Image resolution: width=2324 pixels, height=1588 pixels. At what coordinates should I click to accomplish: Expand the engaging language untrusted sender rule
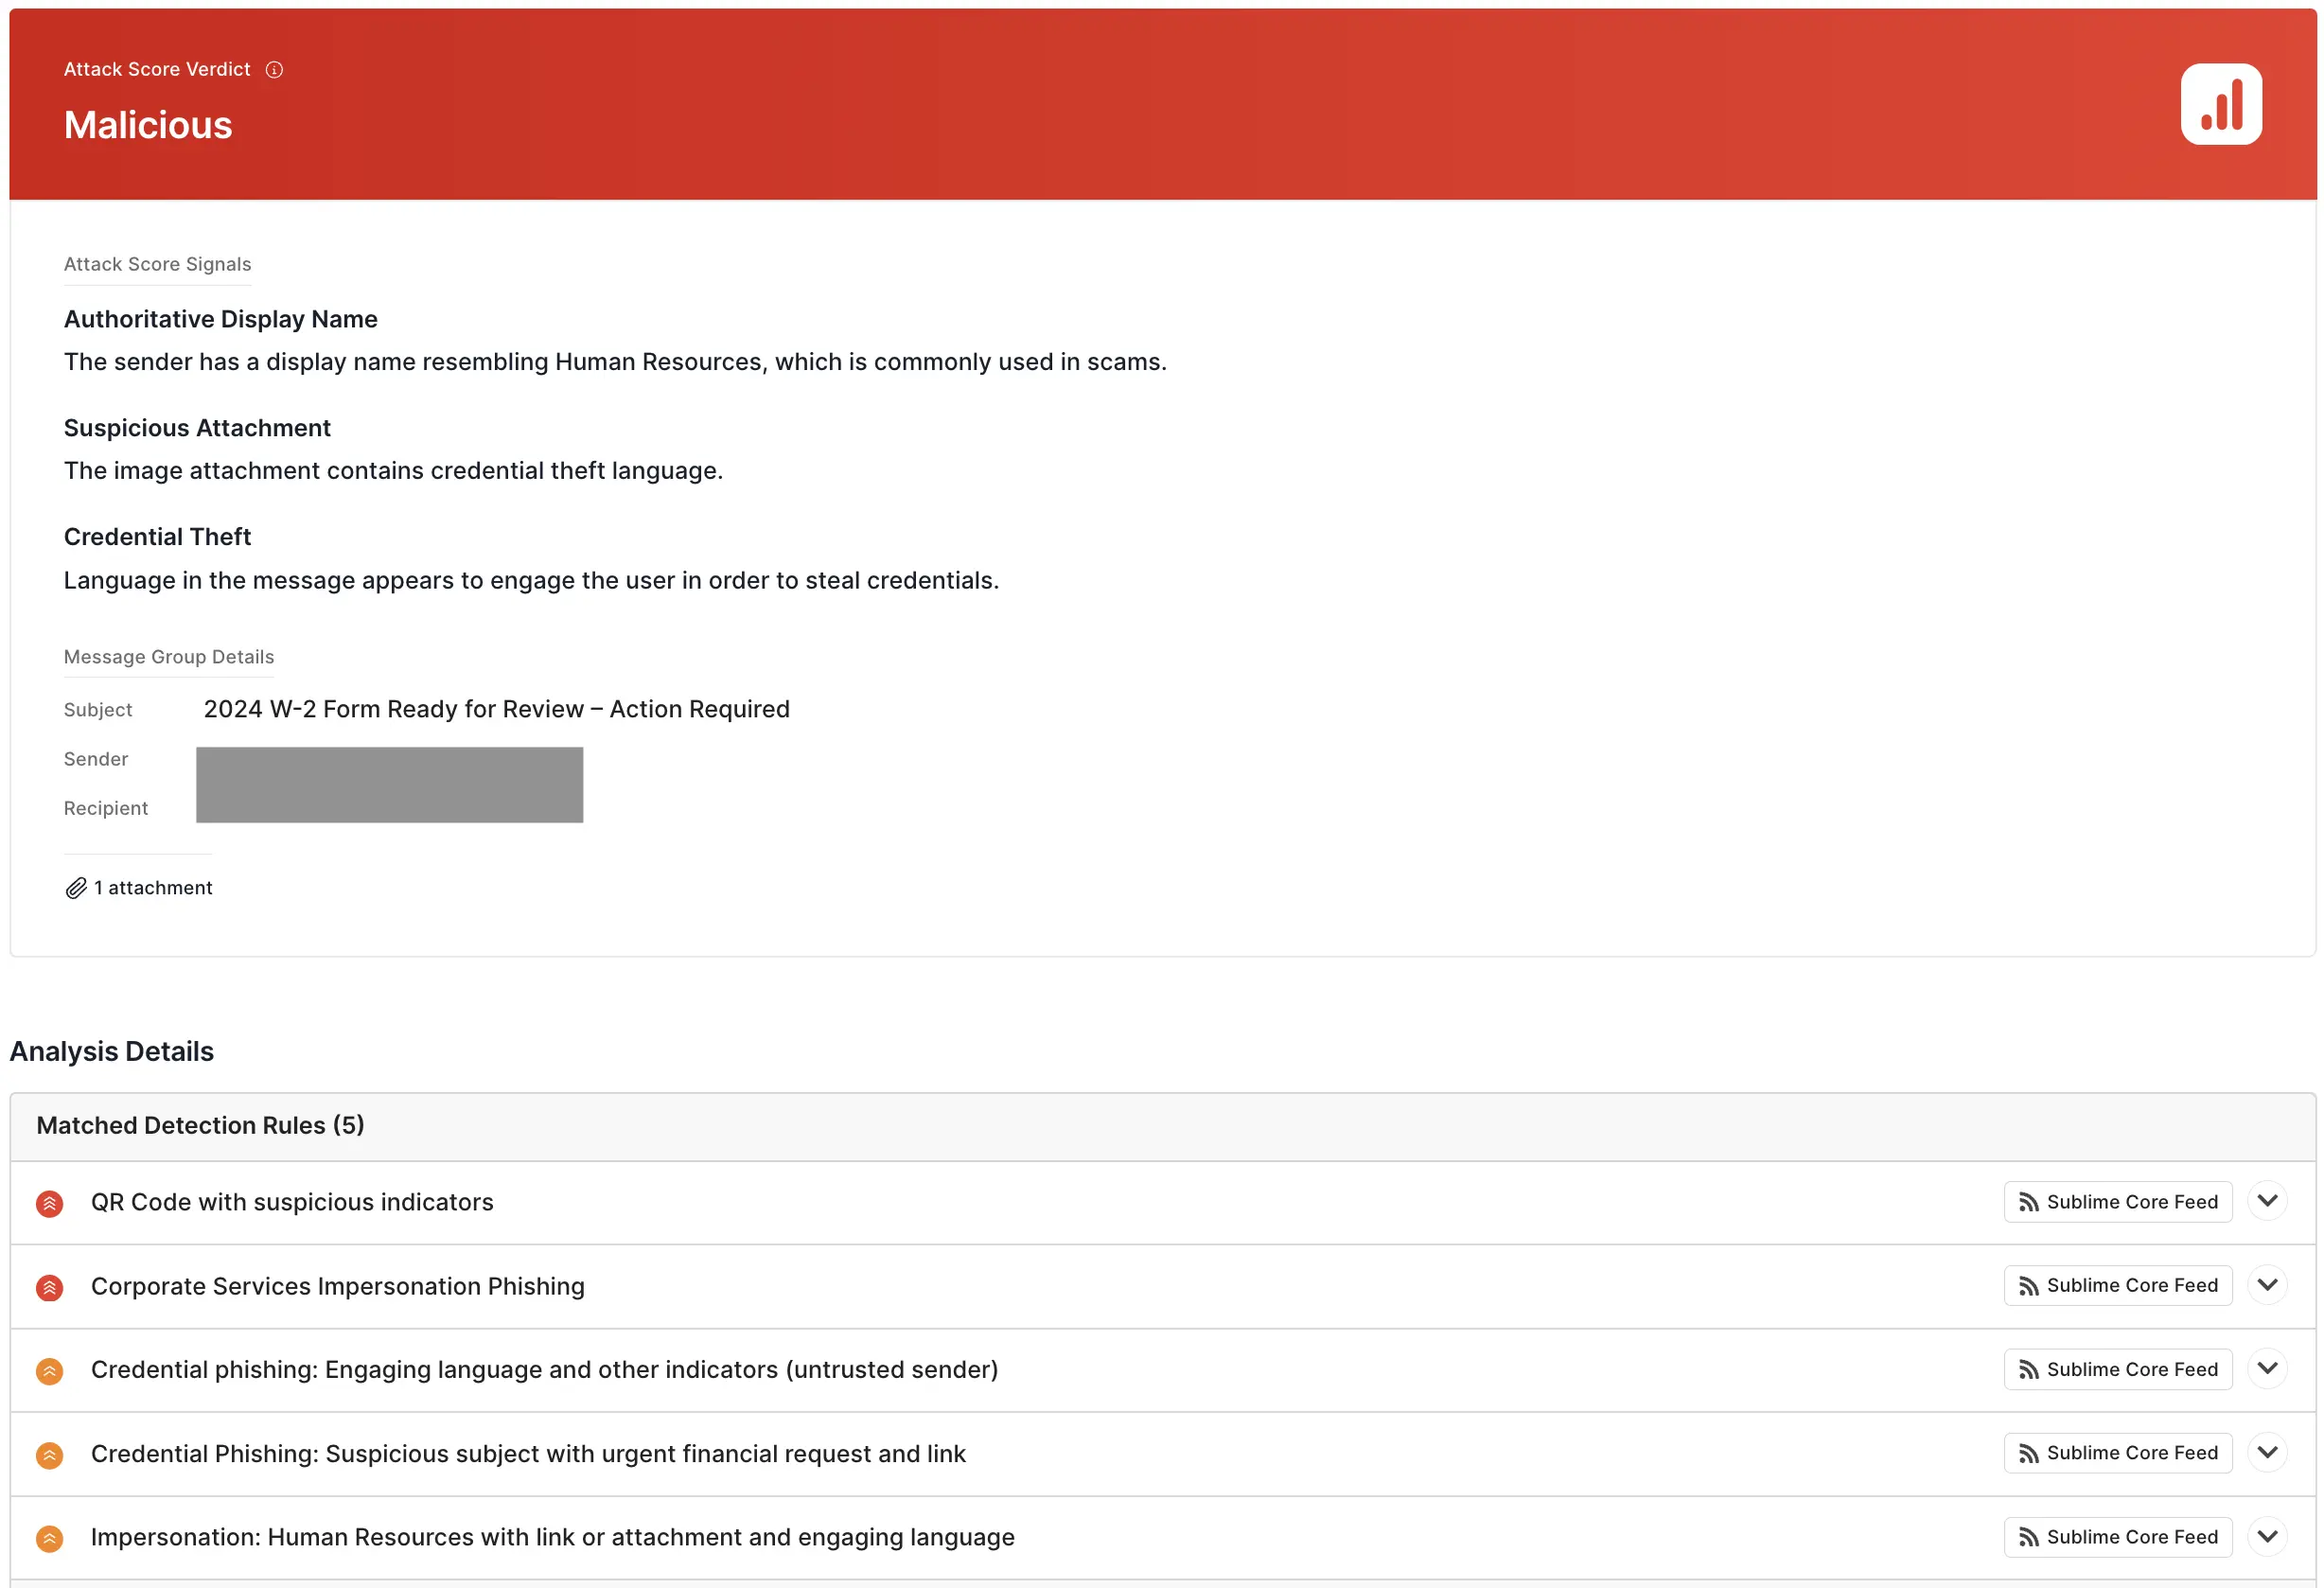coord(2266,1369)
